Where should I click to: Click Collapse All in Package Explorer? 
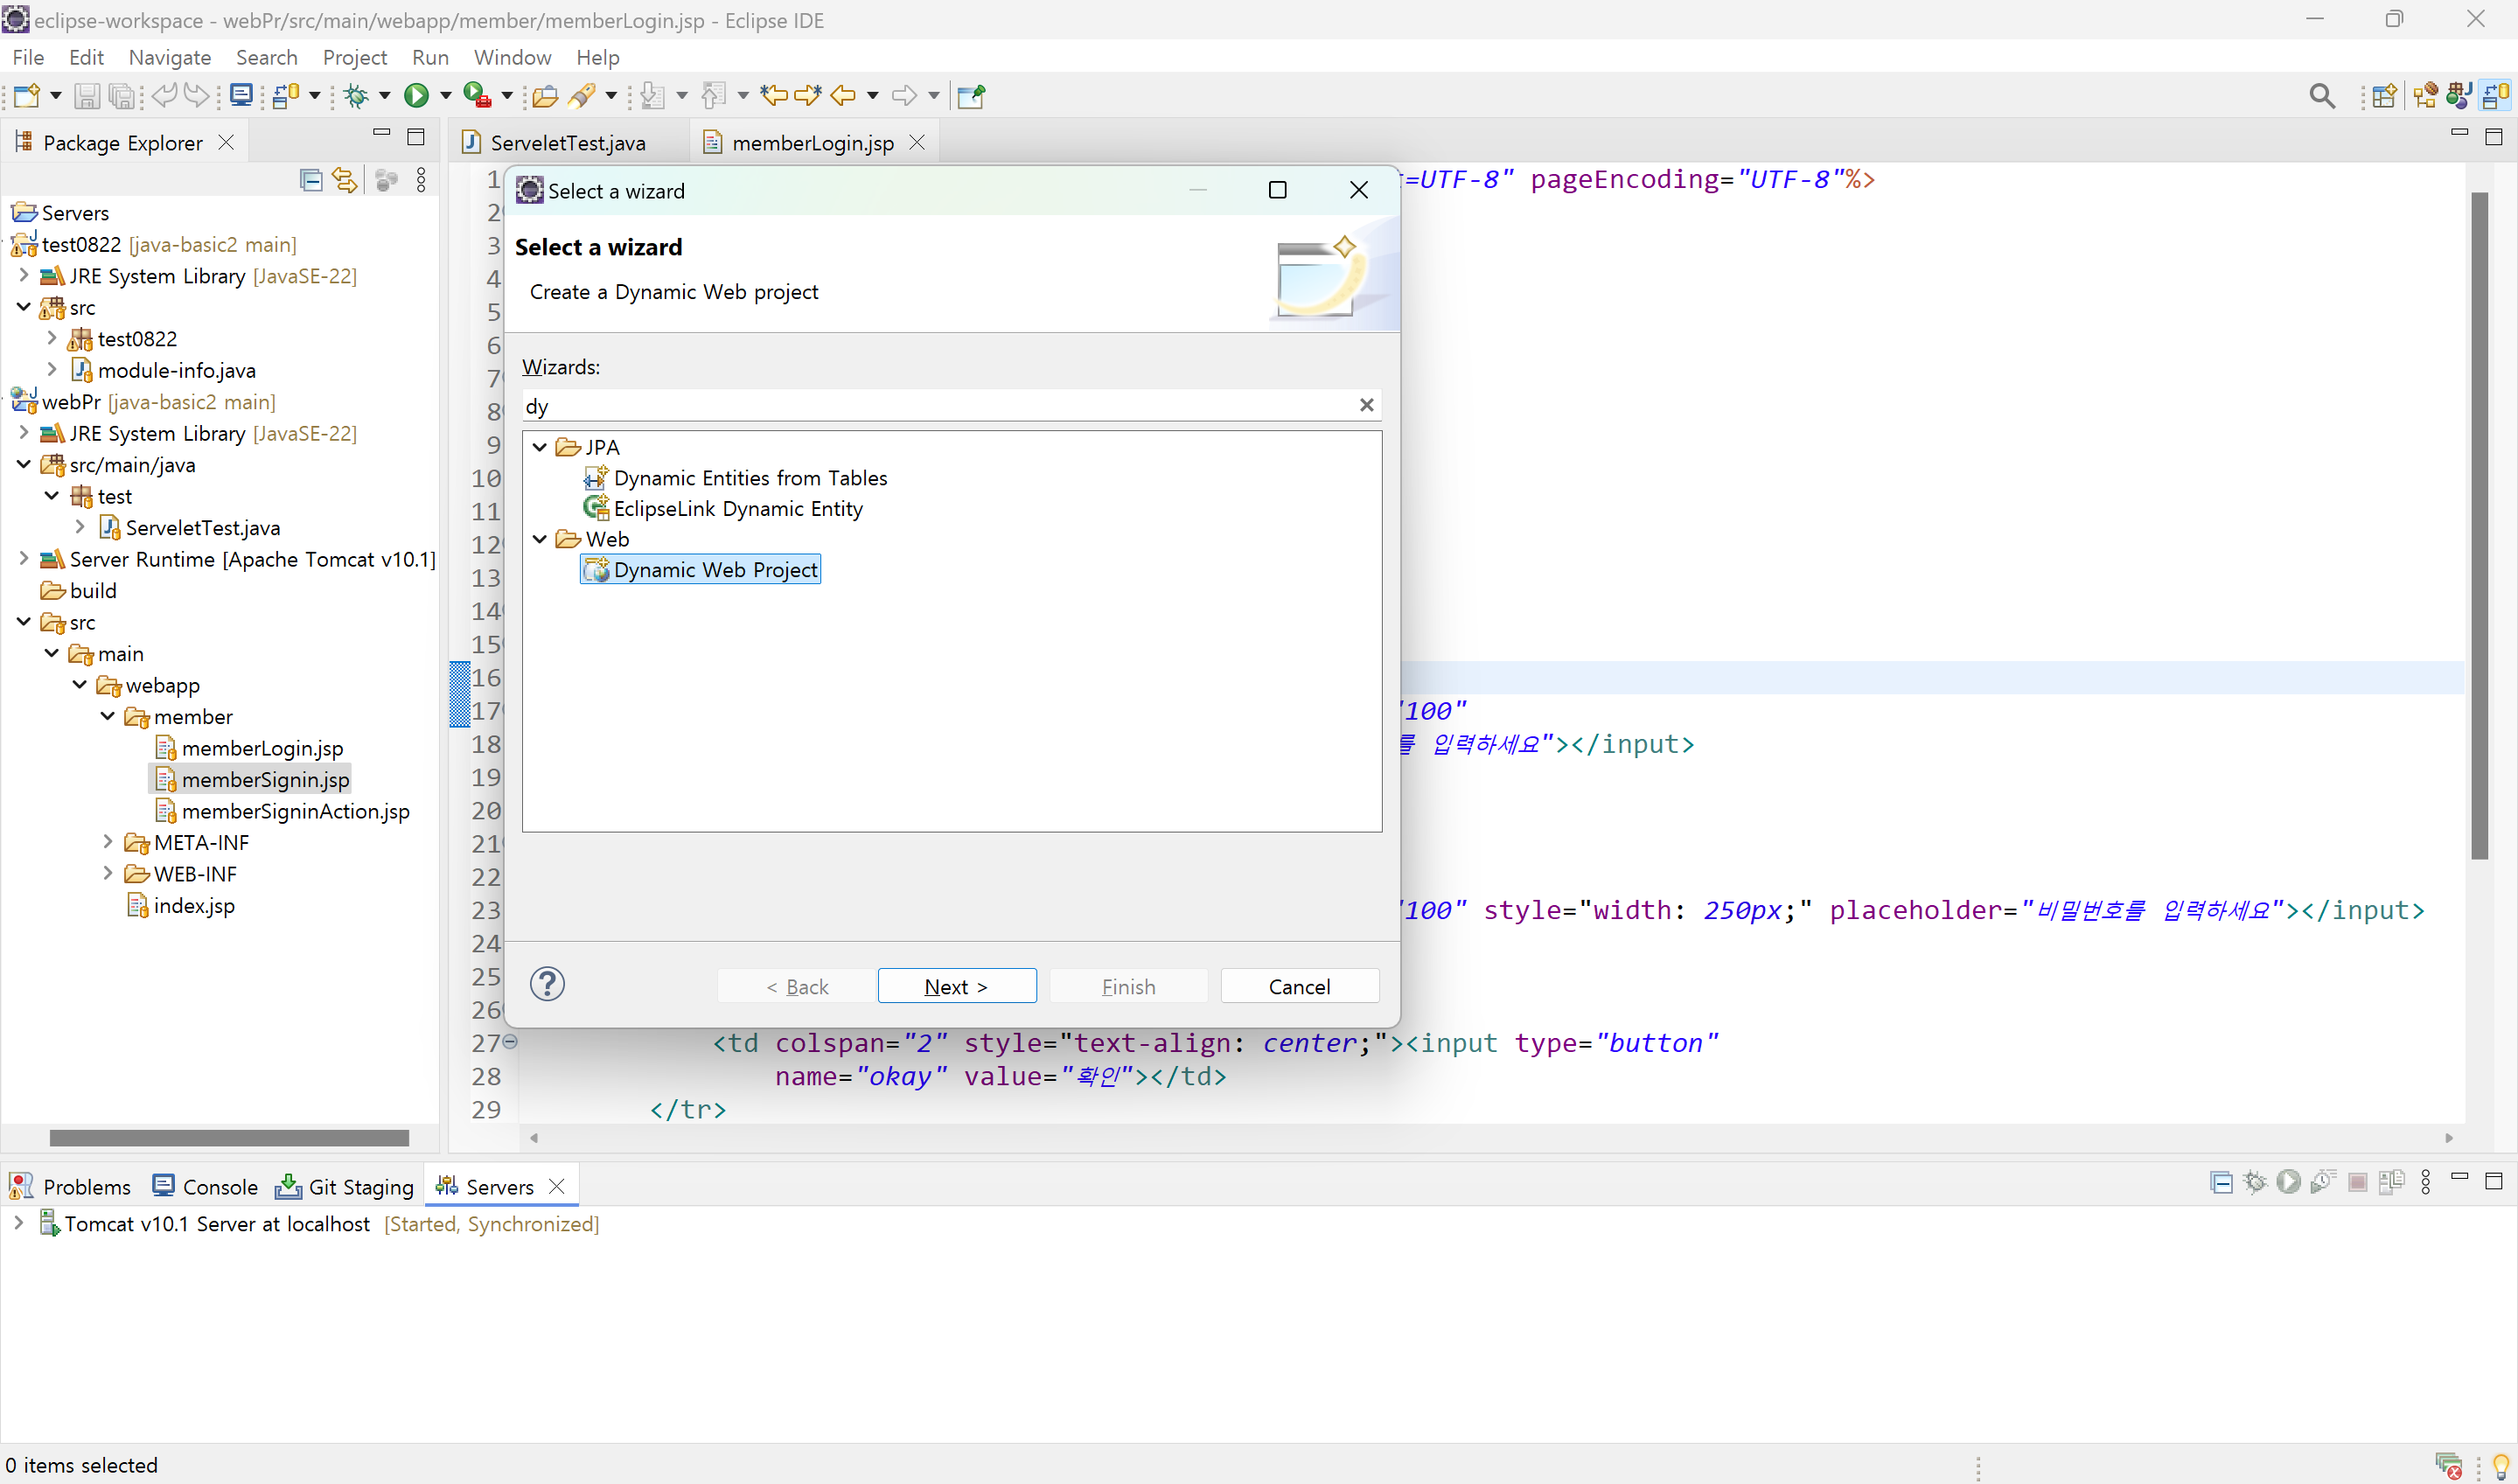click(x=311, y=180)
